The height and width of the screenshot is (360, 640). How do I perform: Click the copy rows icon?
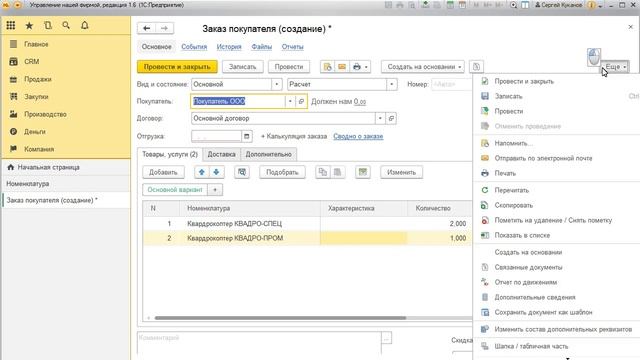[x=323, y=172]
